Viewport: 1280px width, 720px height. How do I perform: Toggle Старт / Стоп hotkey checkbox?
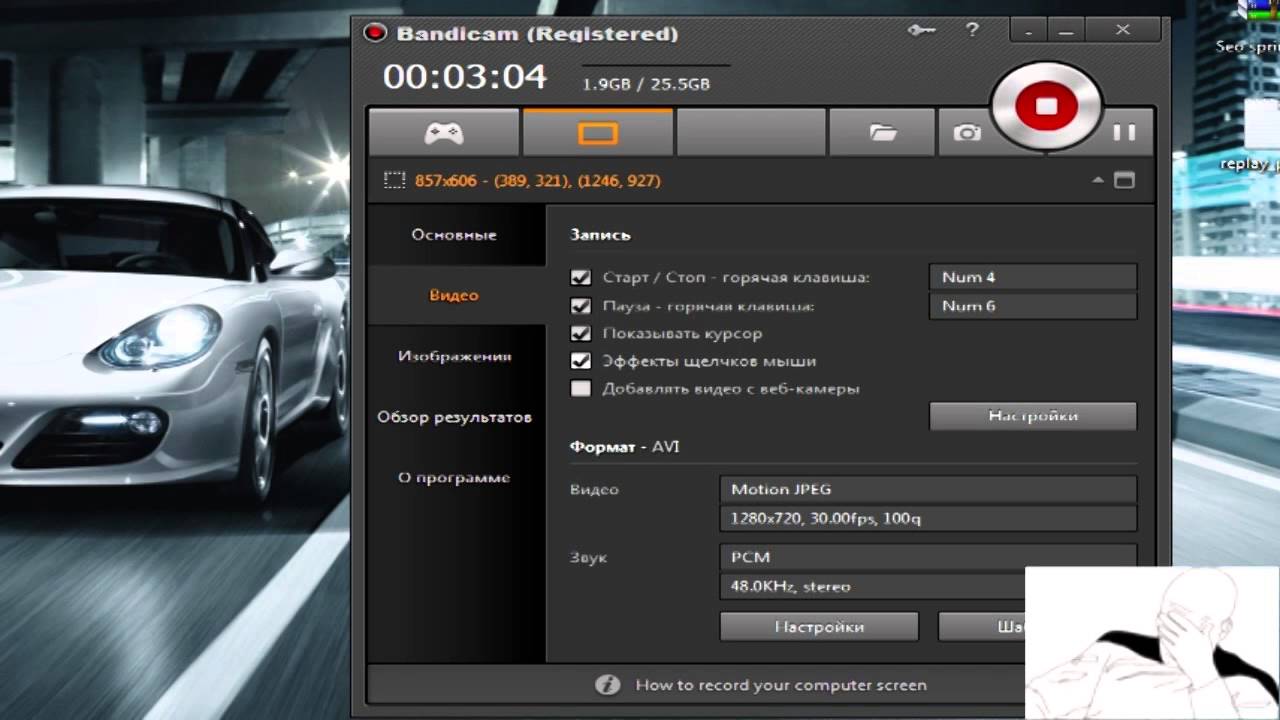pos(580,277)
